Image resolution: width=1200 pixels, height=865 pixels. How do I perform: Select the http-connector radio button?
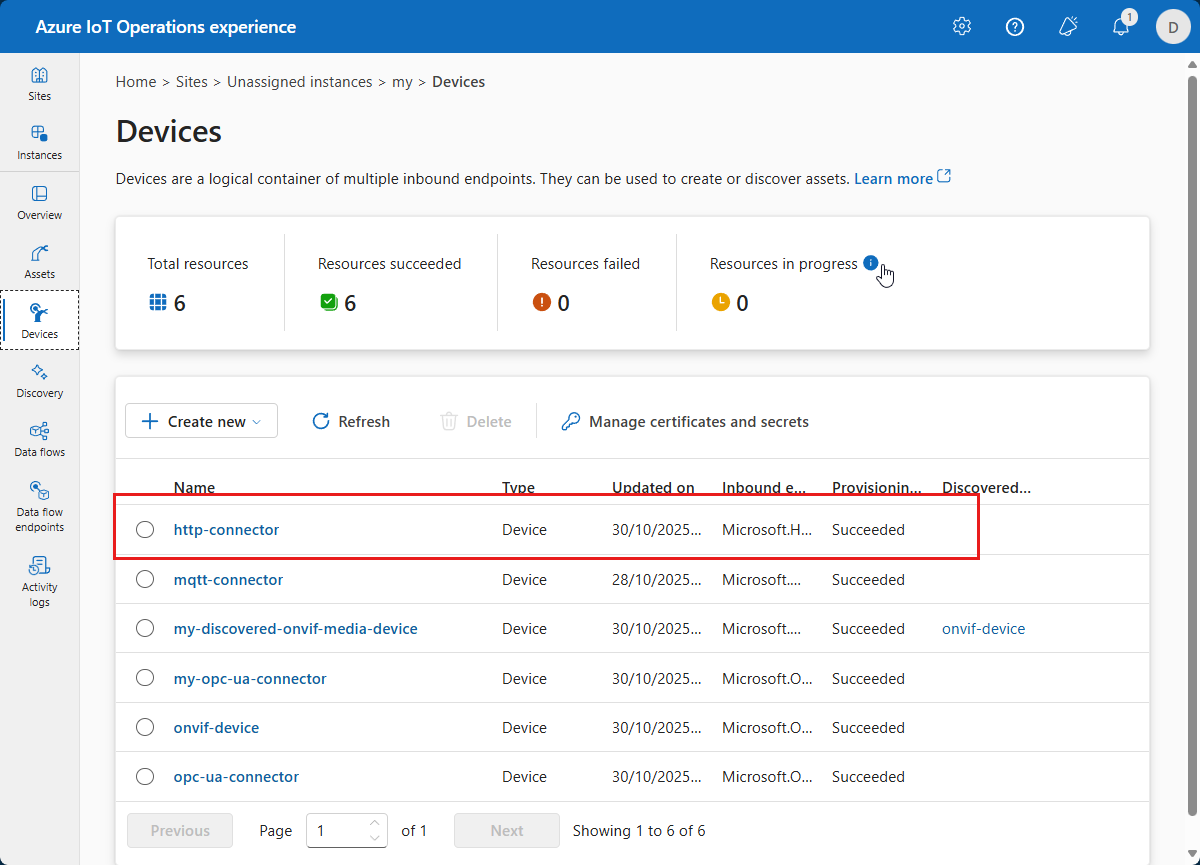[x=145, y=530]
